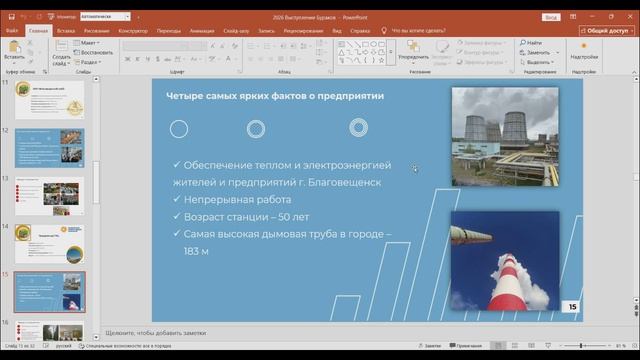Click the Cut scissors icon
640x360 pixels.
[x=30, y=43]
